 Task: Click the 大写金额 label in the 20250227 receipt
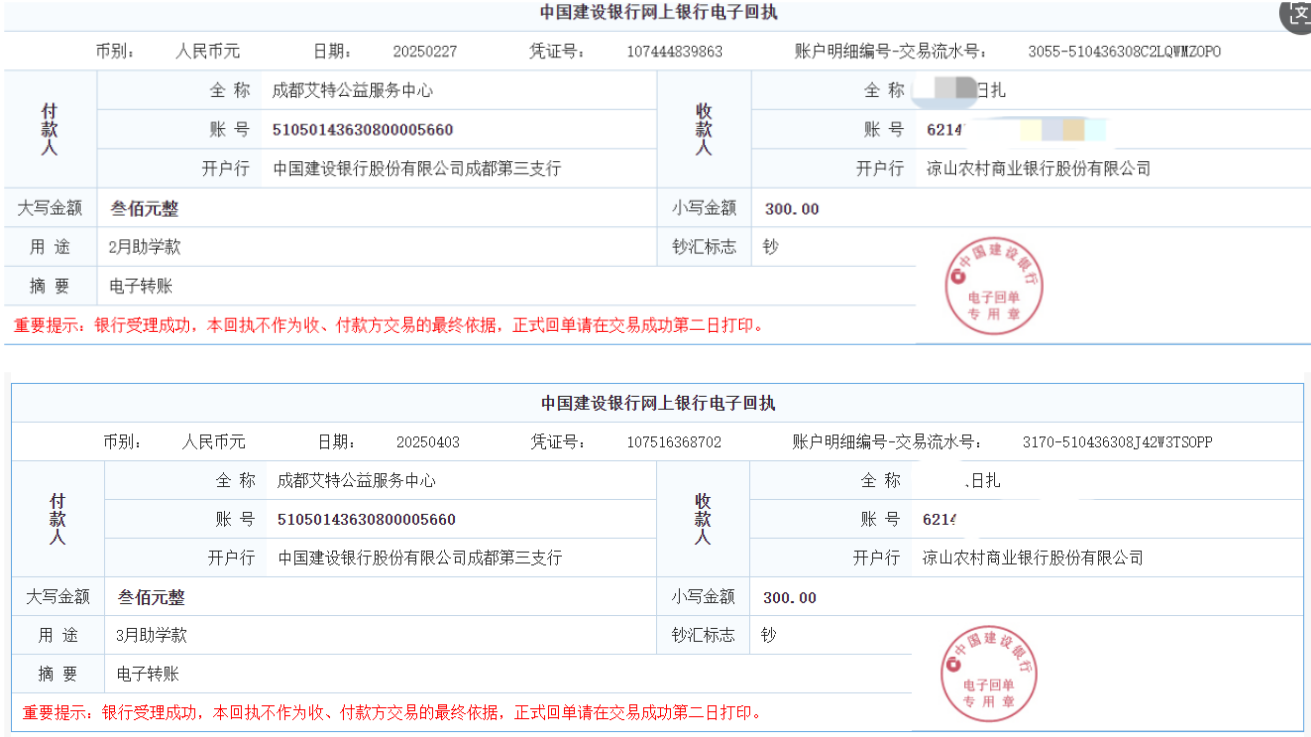click(50, 209)
